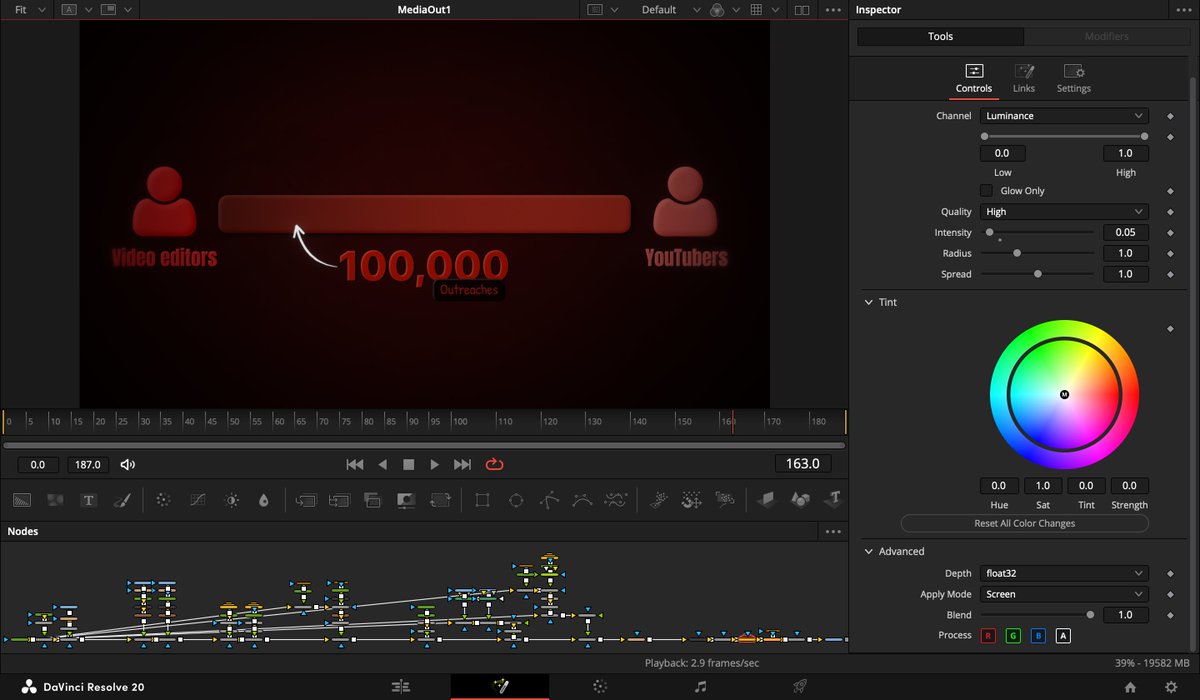
Task: Toggle single/dual viewer layout icon
Action: pyautogui.click(x=802, y=10)
